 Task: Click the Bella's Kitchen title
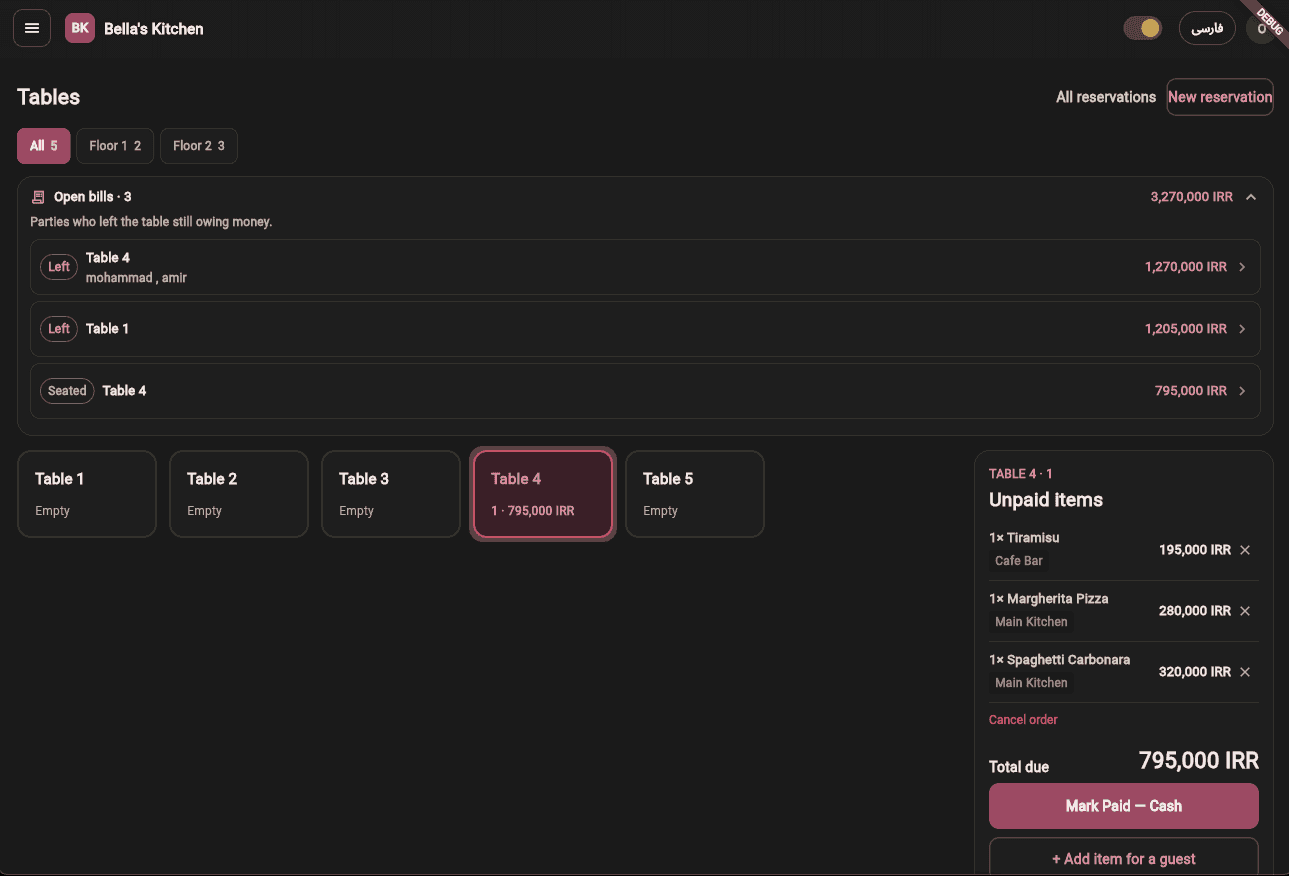point(154,29)
